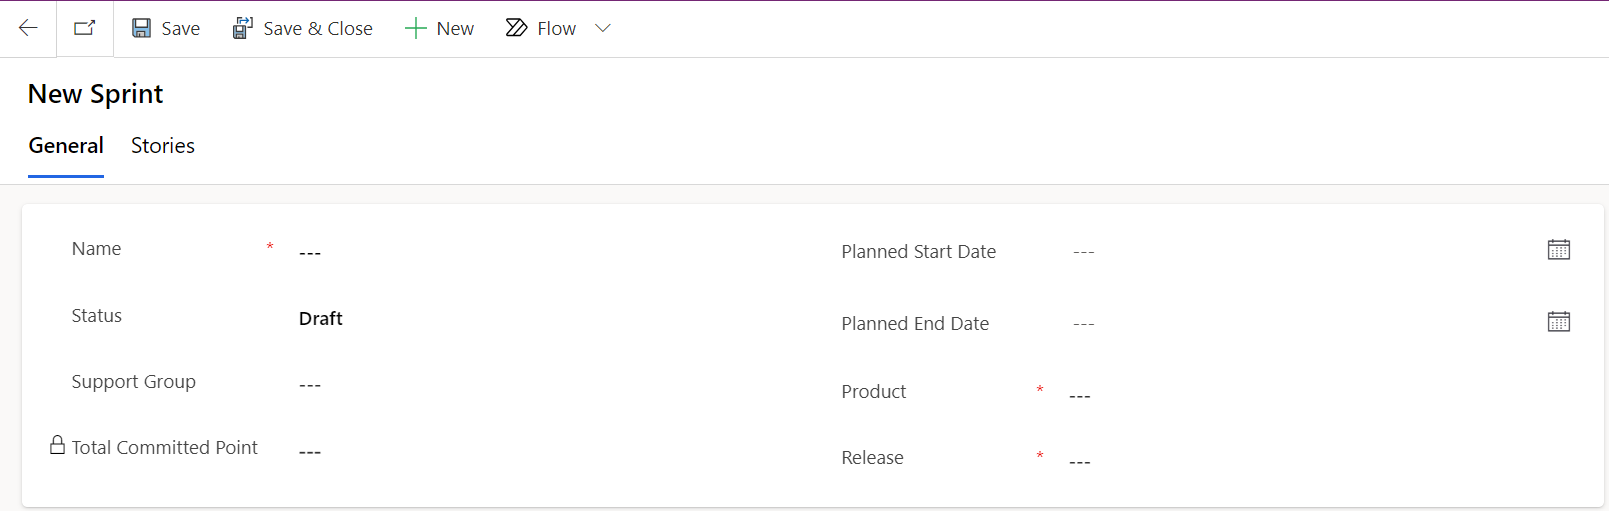This screenshot has width=1609, height=511.
Task: Switch to the Stories tab
Action: pos(163,146)
